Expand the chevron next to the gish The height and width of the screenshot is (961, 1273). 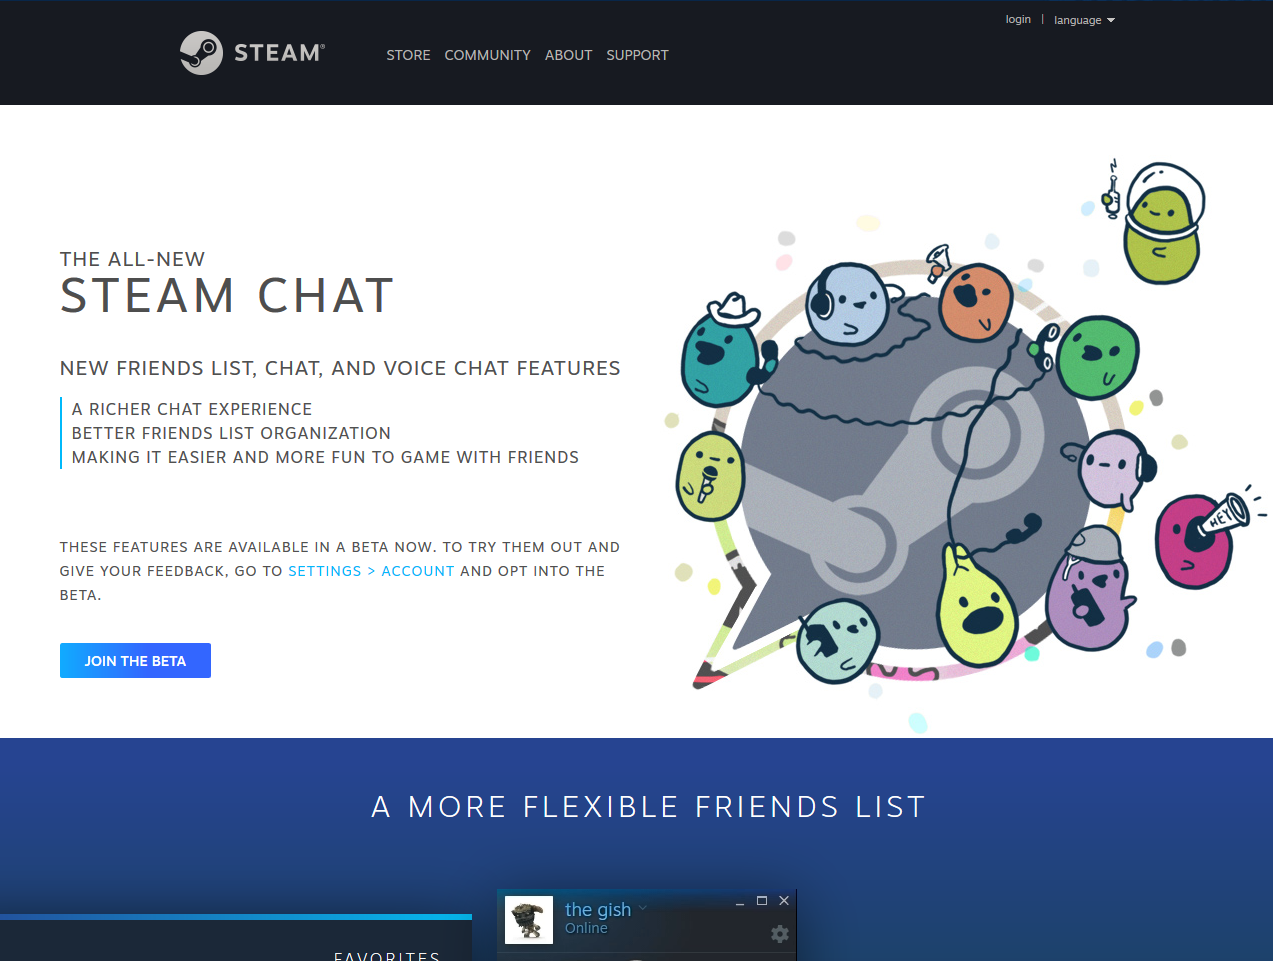[643, 908]
